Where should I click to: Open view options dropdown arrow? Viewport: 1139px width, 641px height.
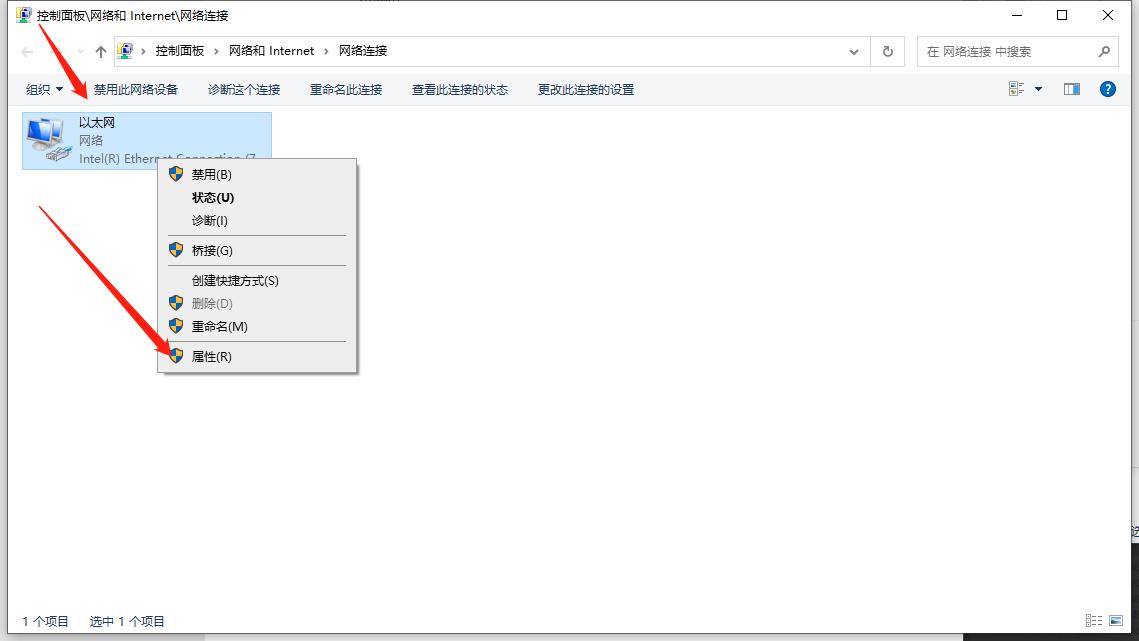[1038, 89]
